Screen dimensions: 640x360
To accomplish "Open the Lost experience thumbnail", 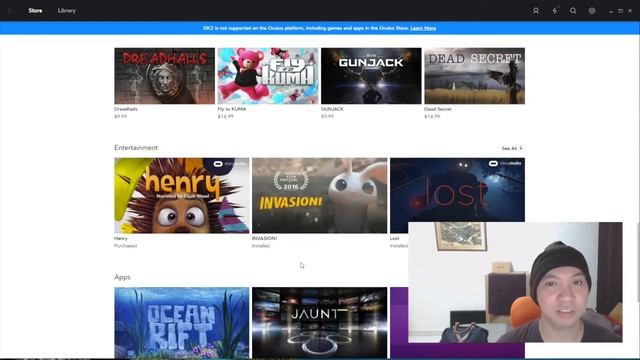I will [x=458, y=190].
